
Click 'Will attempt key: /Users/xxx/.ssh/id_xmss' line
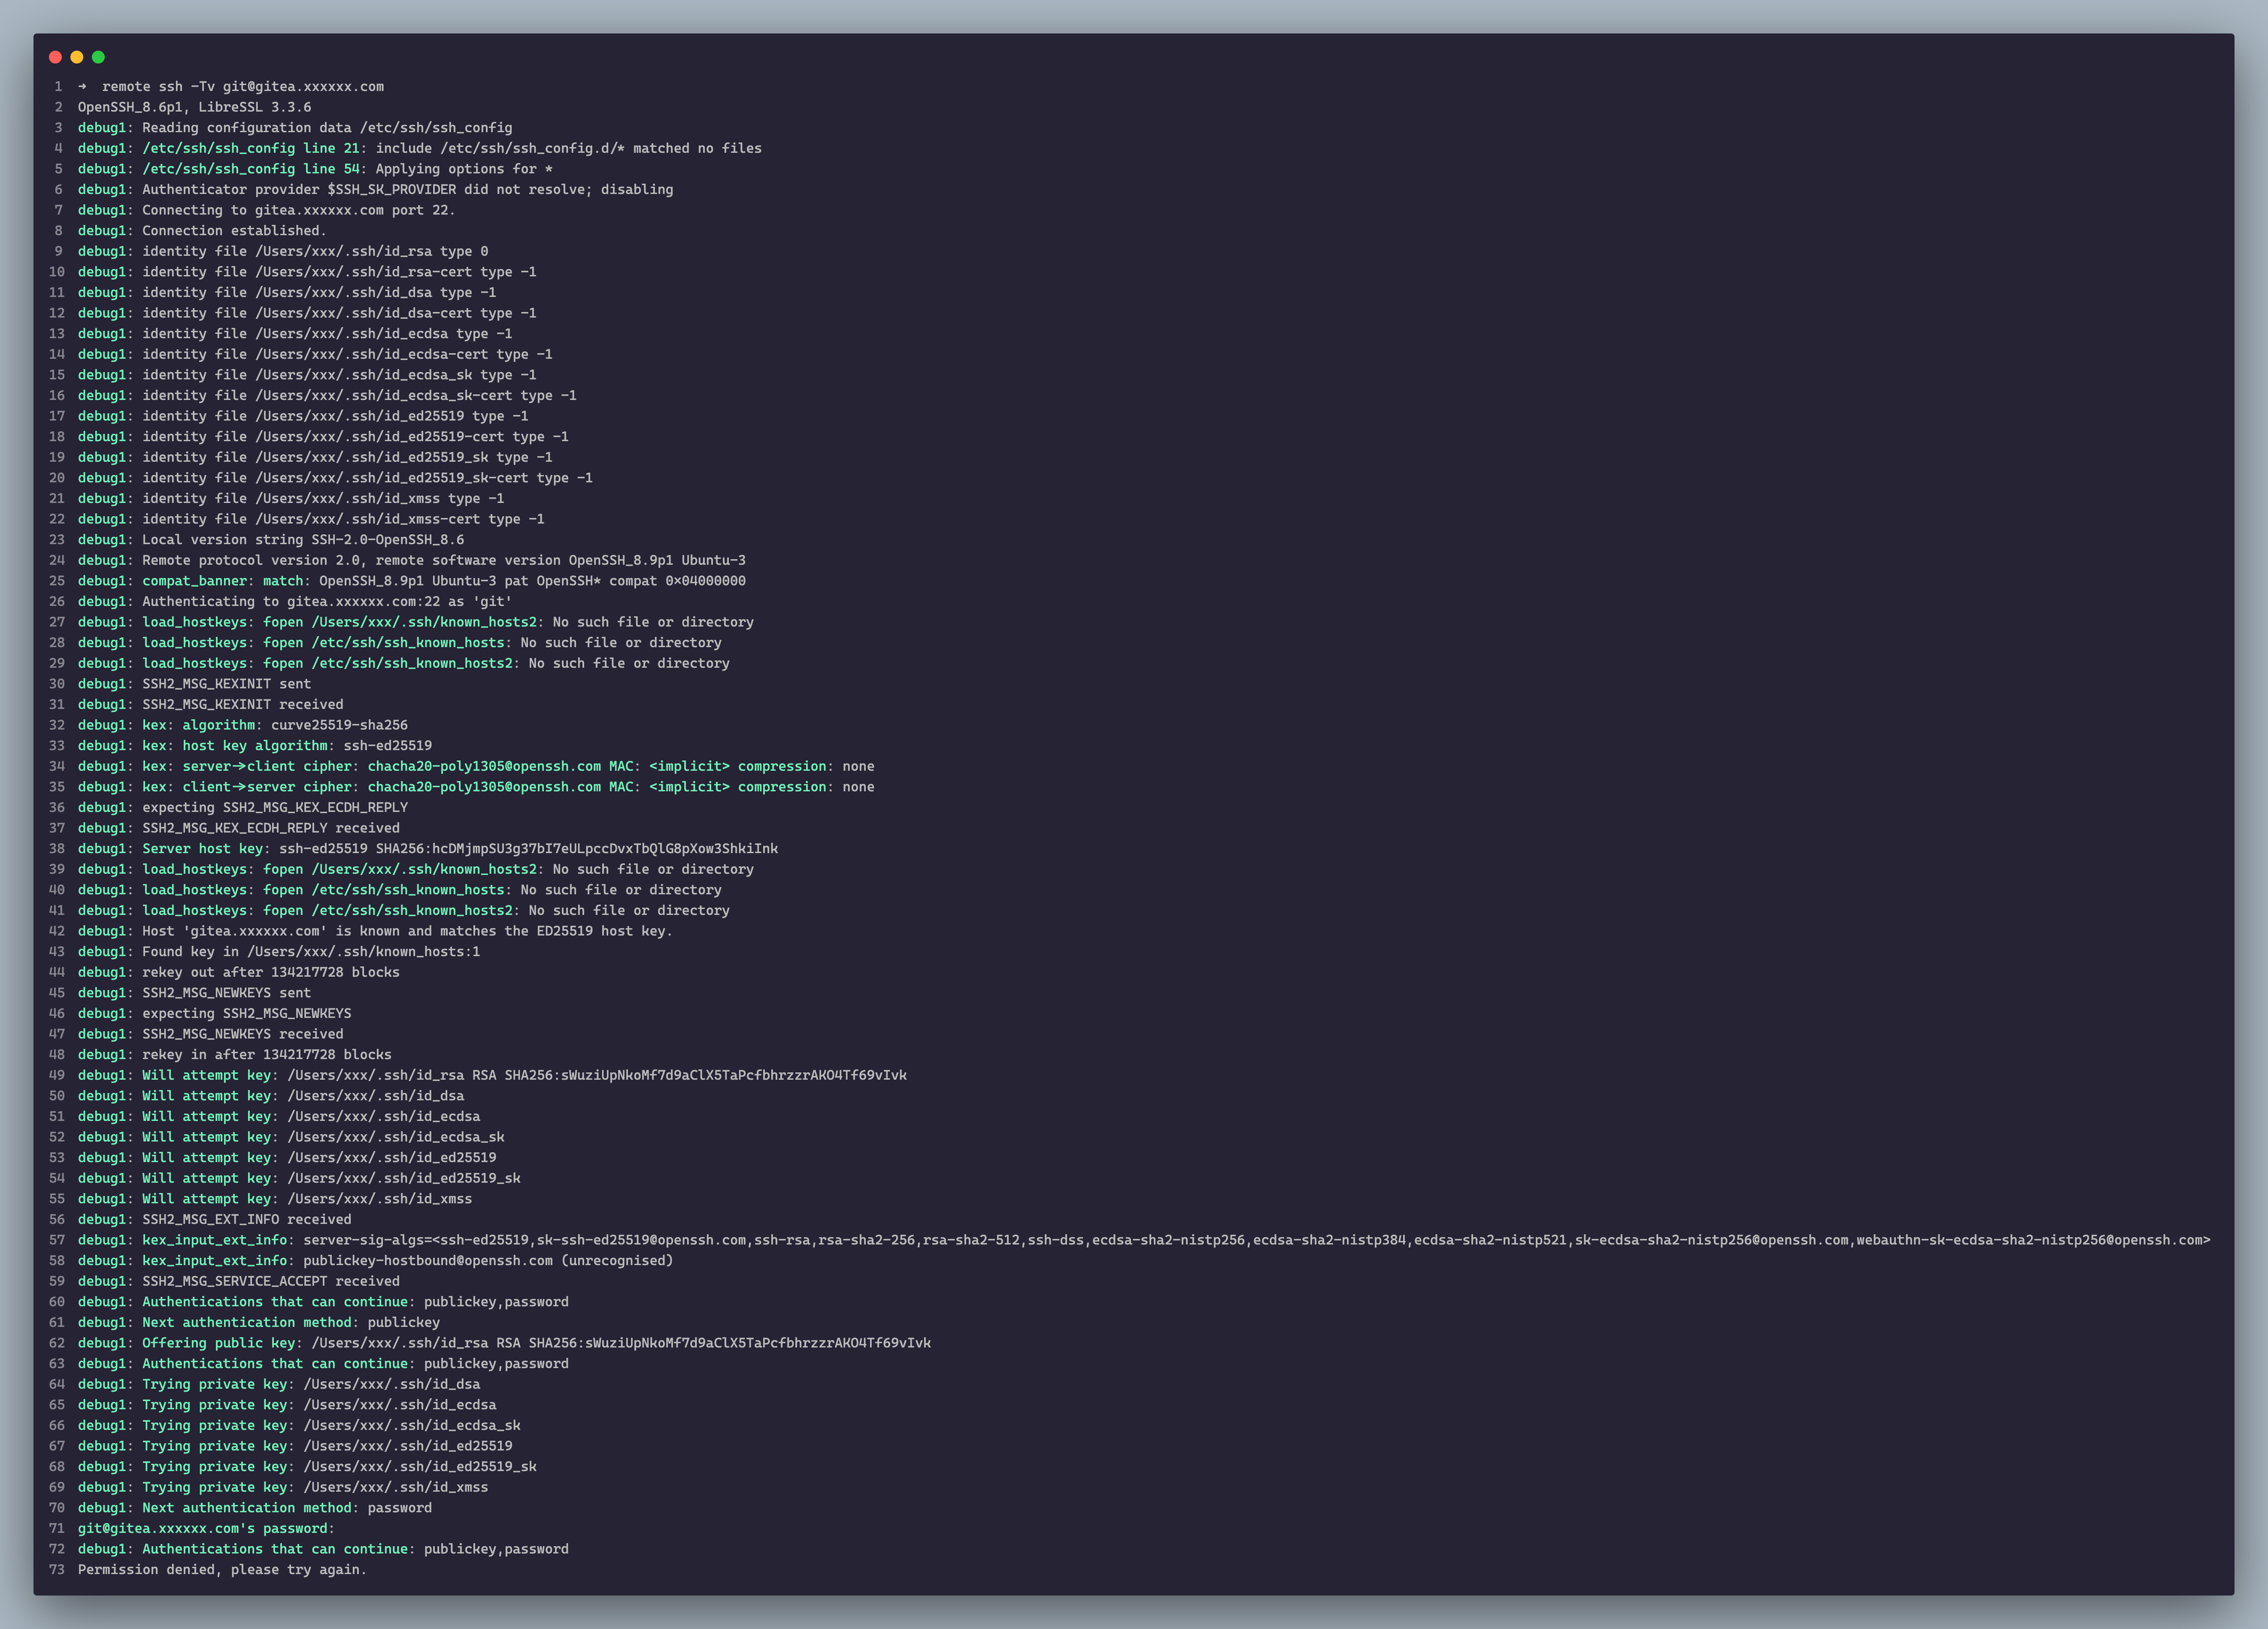275,1199
